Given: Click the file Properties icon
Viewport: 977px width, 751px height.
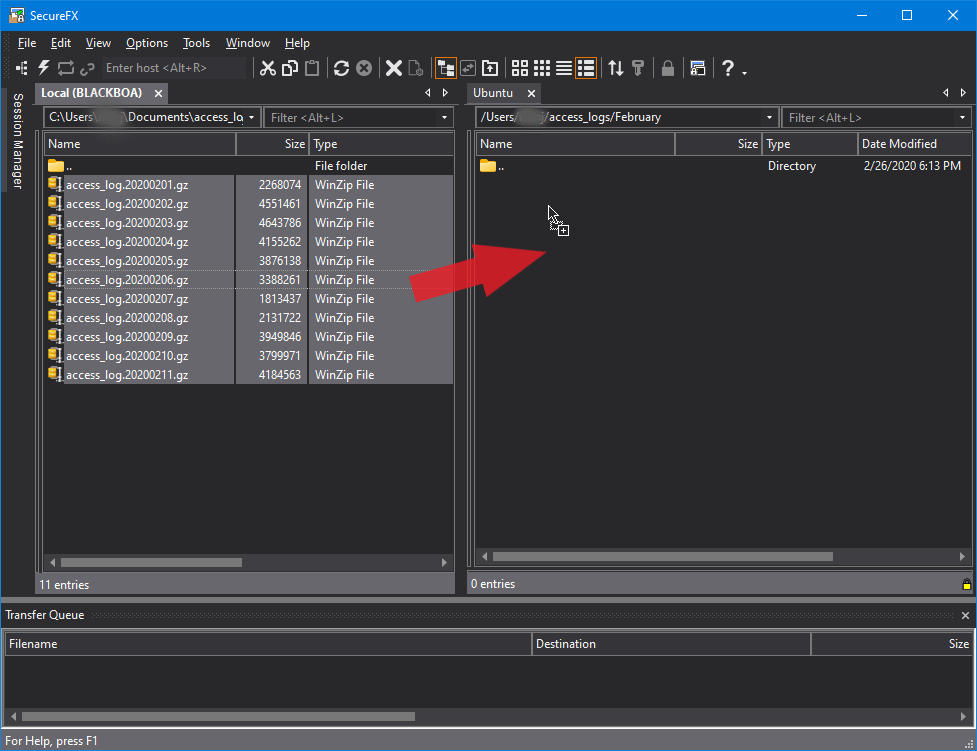Looking at the screenshot, I should click(x=416, y=68).
